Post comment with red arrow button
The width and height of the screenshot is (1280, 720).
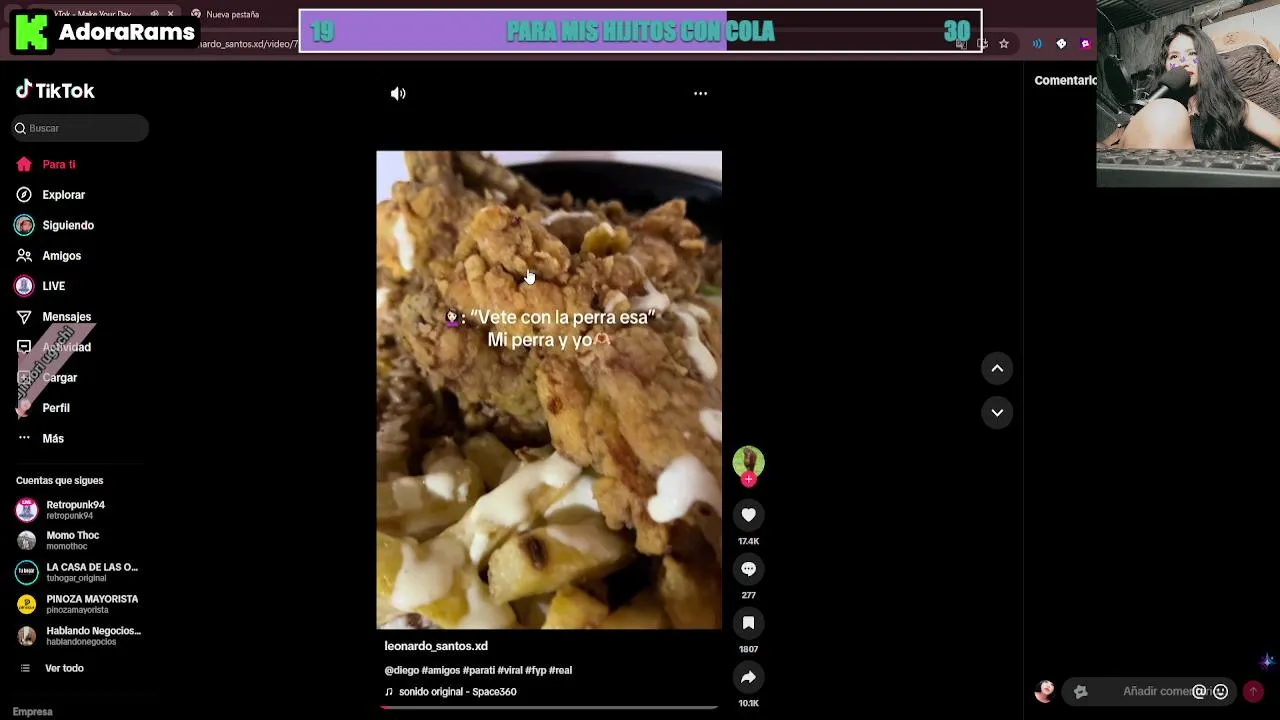(x=1253, y=691)
